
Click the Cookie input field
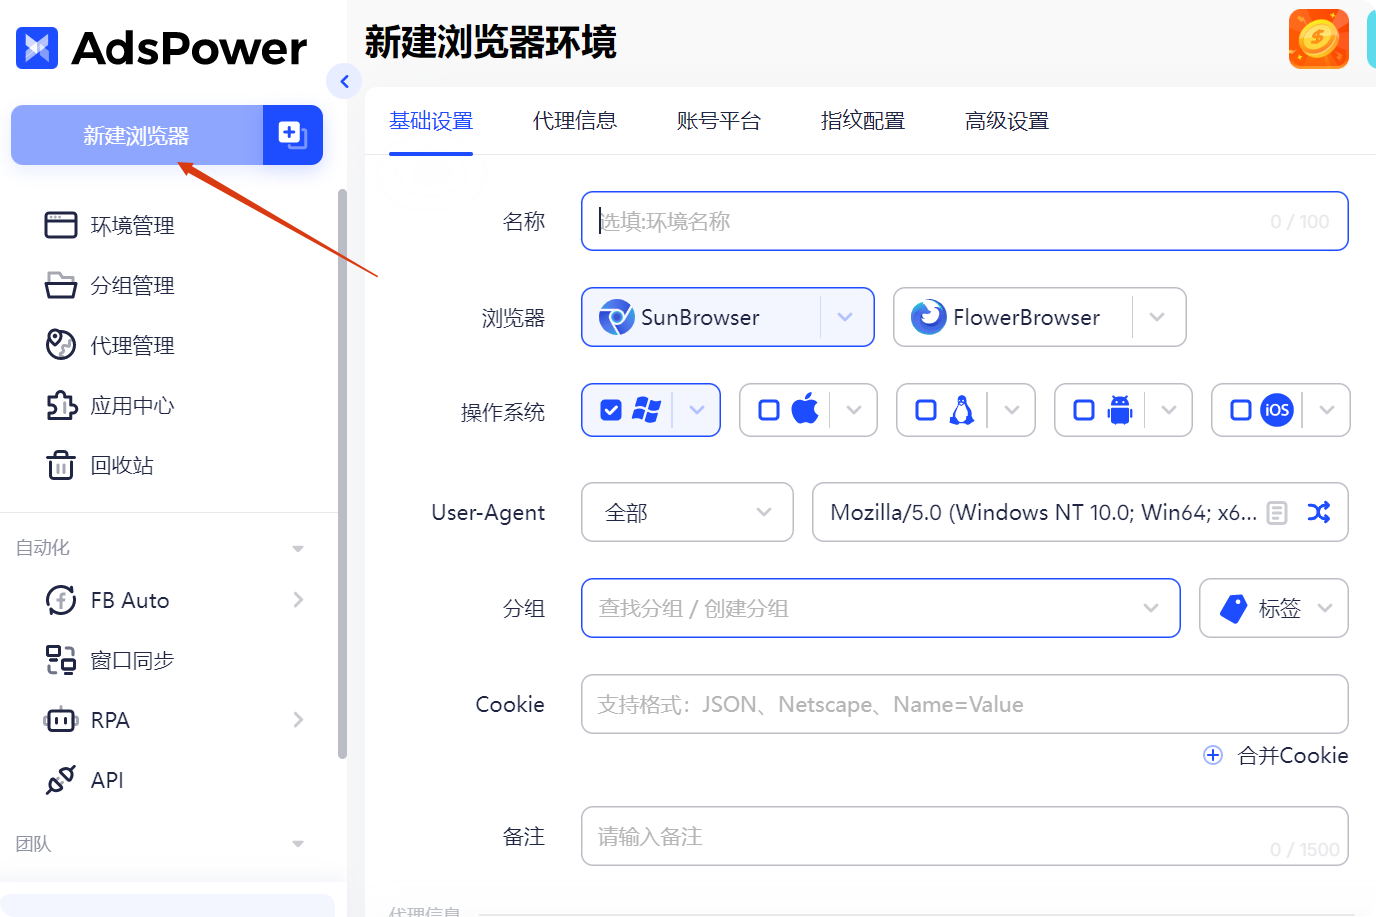965,704
